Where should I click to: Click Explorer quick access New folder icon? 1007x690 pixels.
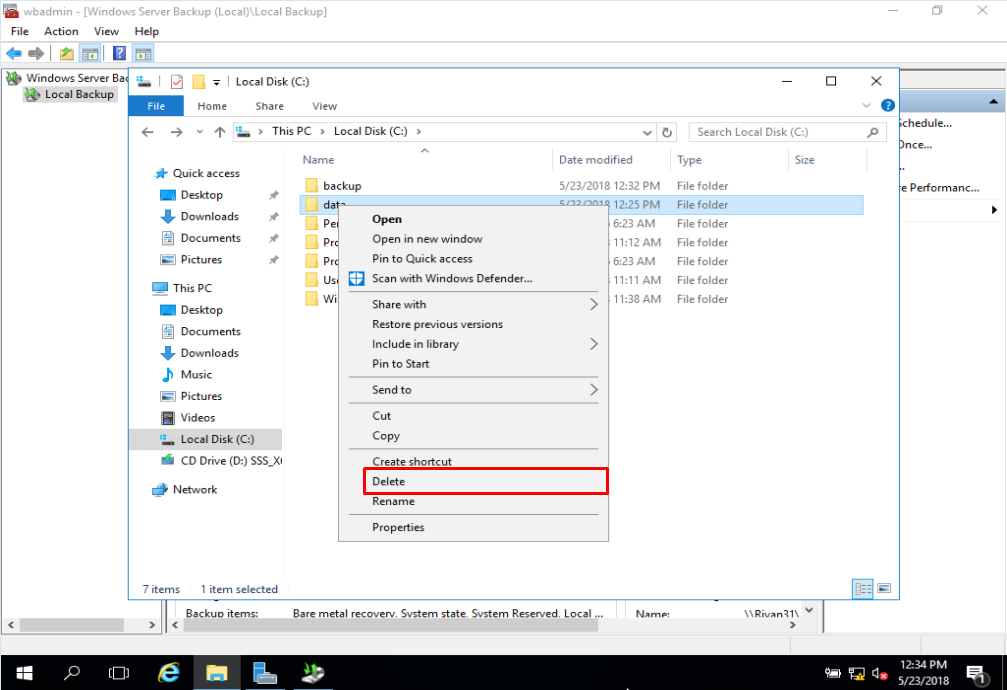(199, 82)
